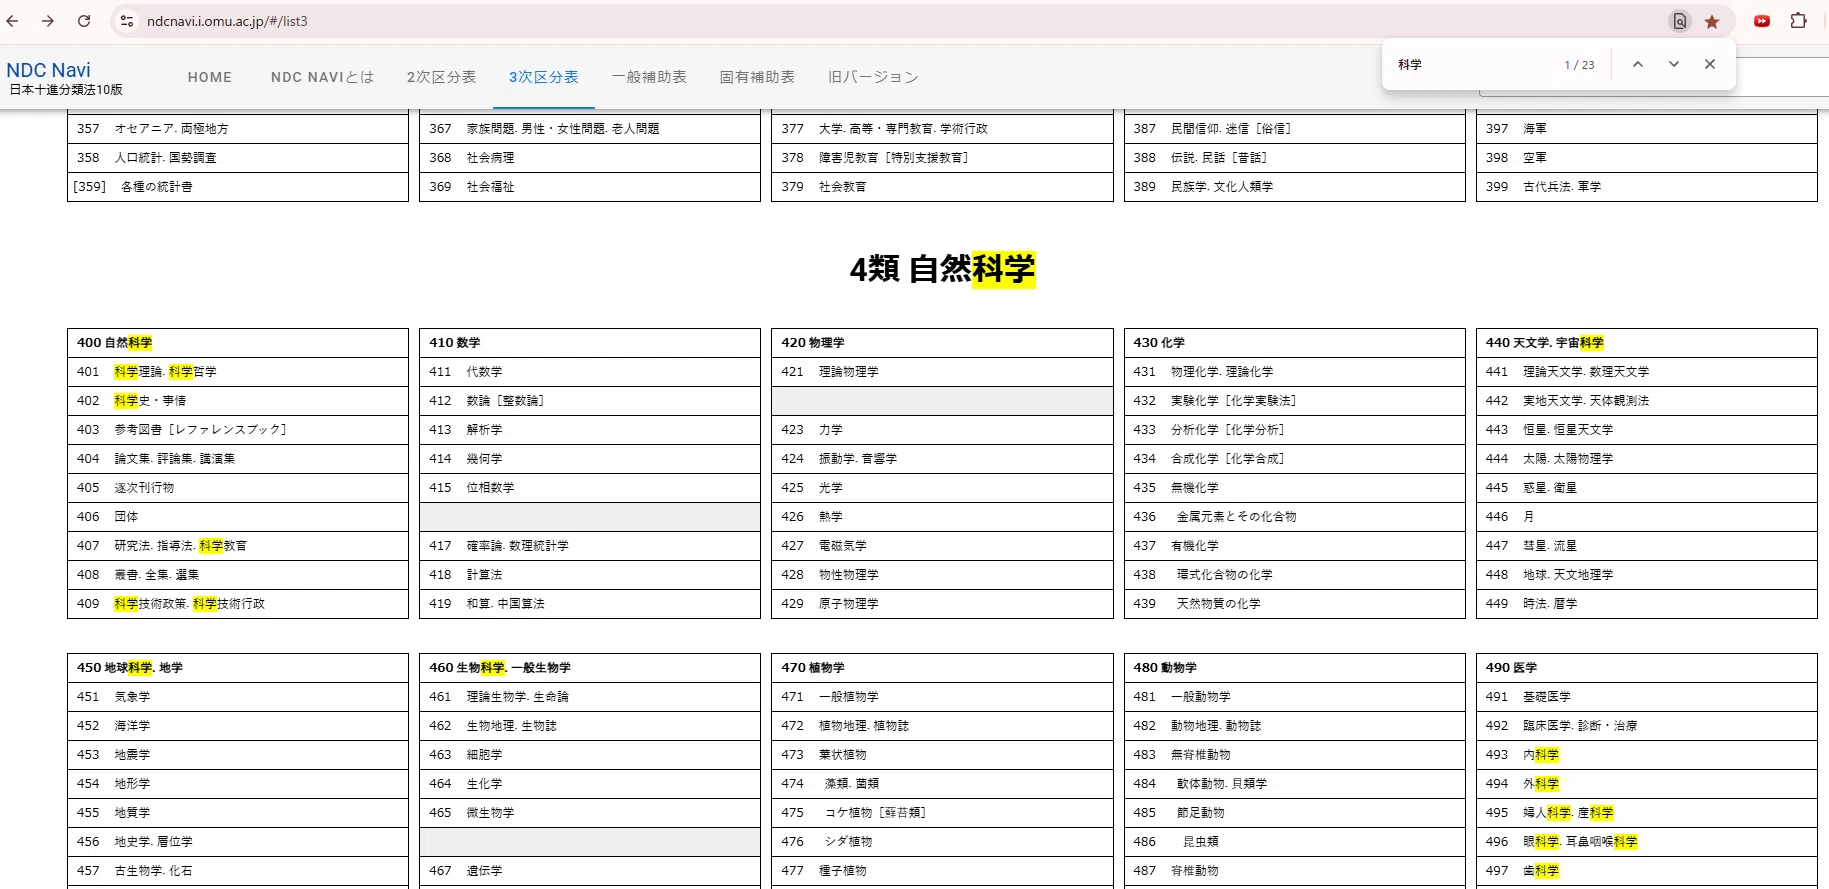Open the 420 物理学 header
The image size is (1829, 889).
click(x=942, y=342)
